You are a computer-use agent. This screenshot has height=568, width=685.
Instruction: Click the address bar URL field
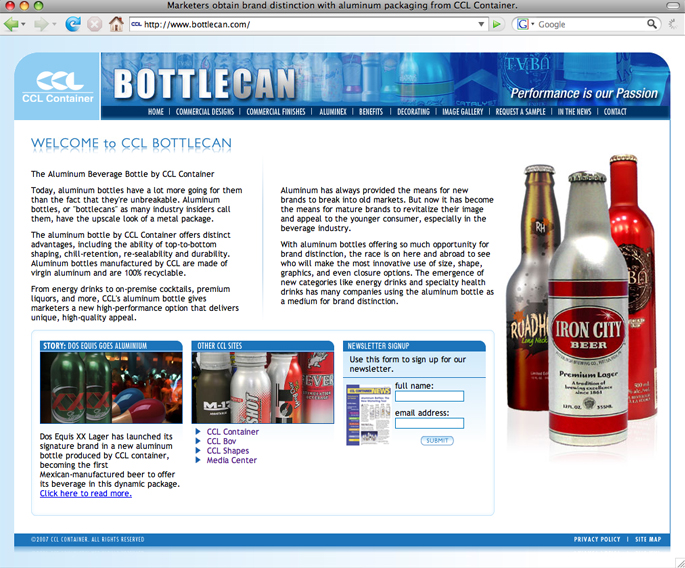310,24
